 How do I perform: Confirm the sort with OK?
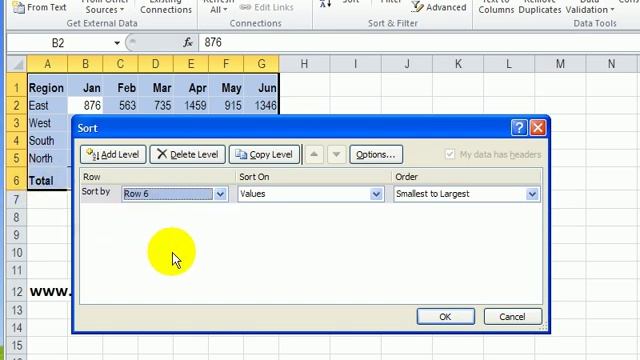click(445, 317)
